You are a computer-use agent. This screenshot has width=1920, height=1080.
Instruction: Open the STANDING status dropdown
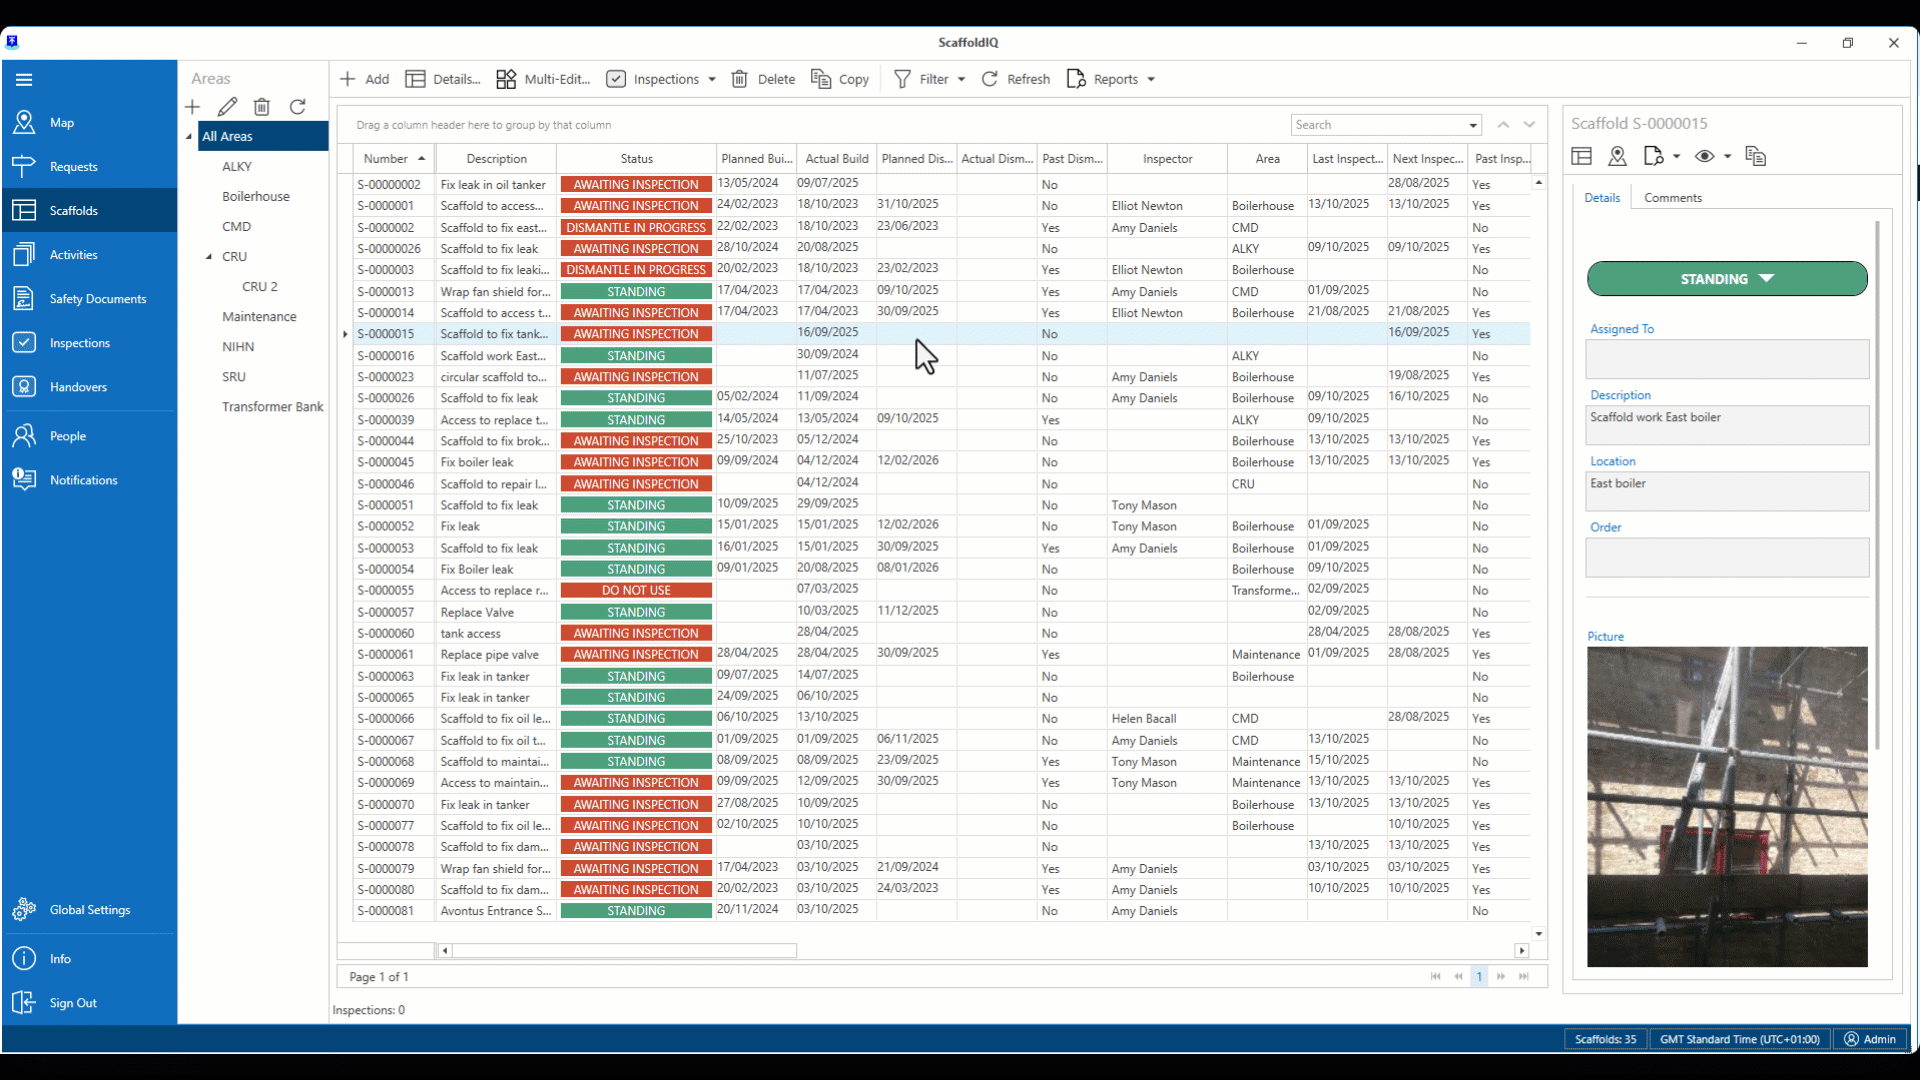coord(1726,279)
